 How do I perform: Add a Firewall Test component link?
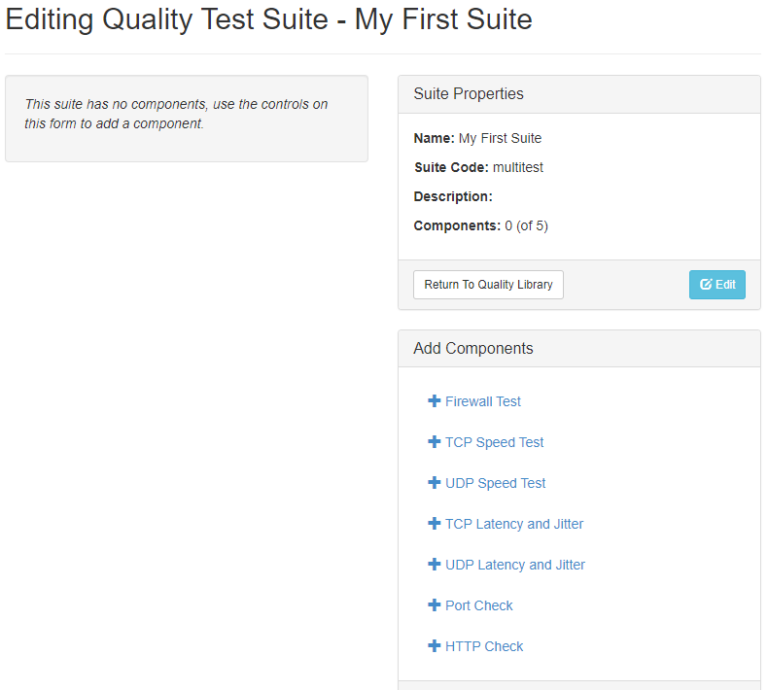click(x=483, y=402)
